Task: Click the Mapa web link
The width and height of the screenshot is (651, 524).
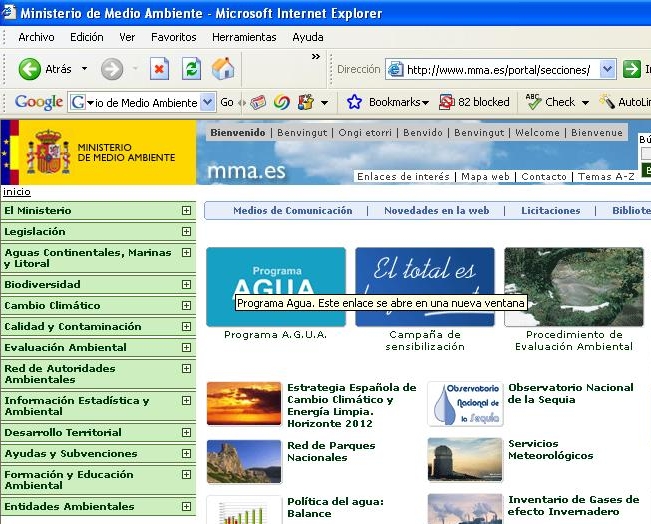Action: (x=485, y=177)
